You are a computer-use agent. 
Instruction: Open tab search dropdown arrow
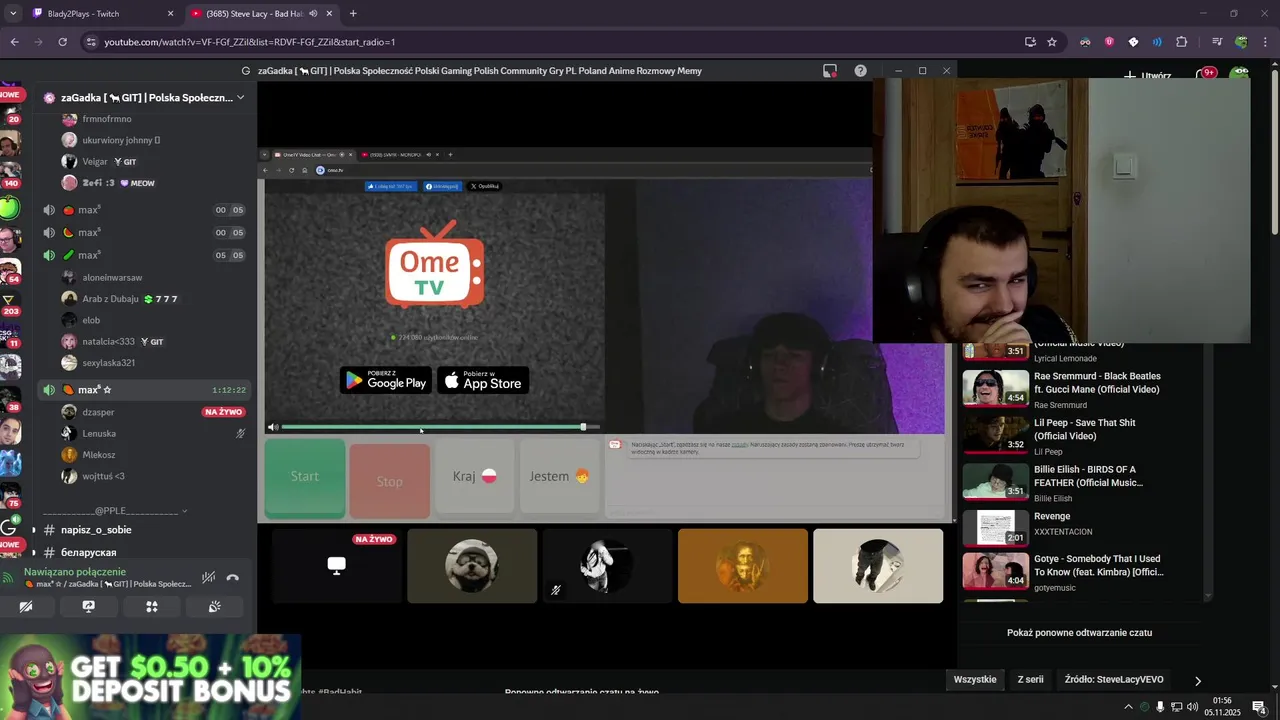pos(13,14)
